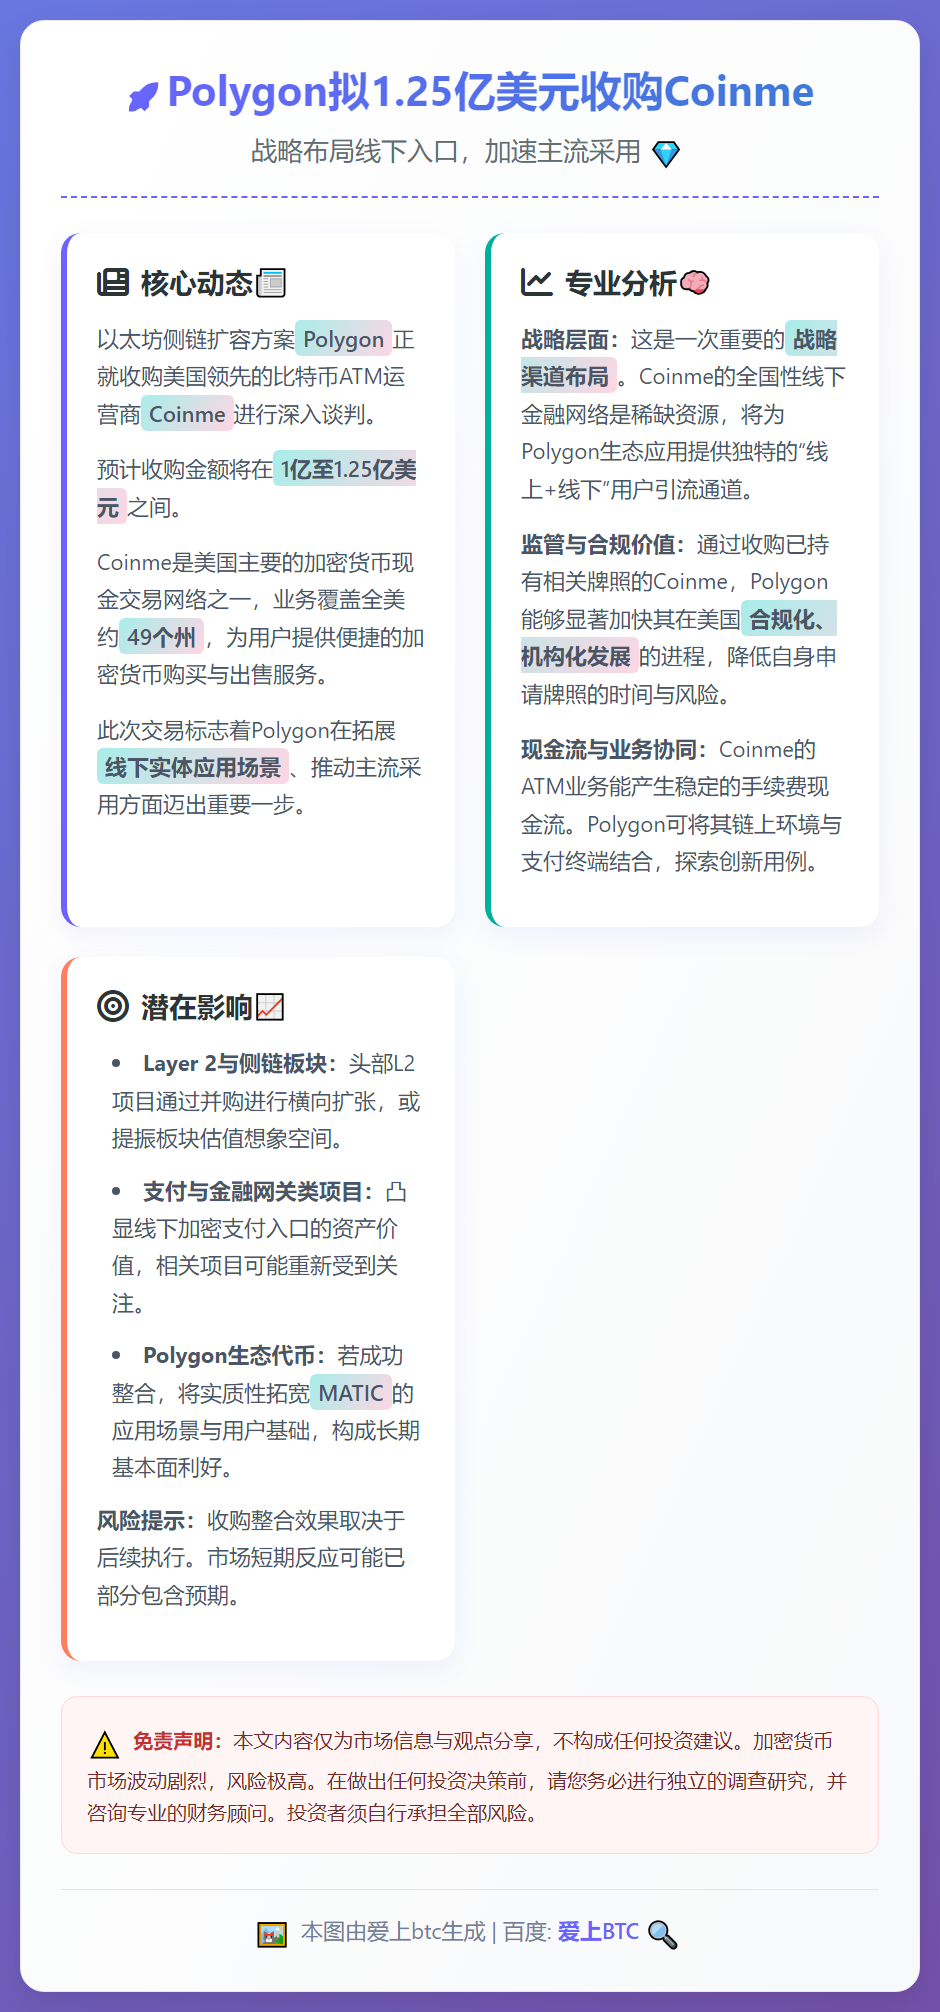Image resolution: width=940 pixels, height=2012 pixels.
Task: Open the 爱上BTC link in footer
Action: click(598, 1932)
